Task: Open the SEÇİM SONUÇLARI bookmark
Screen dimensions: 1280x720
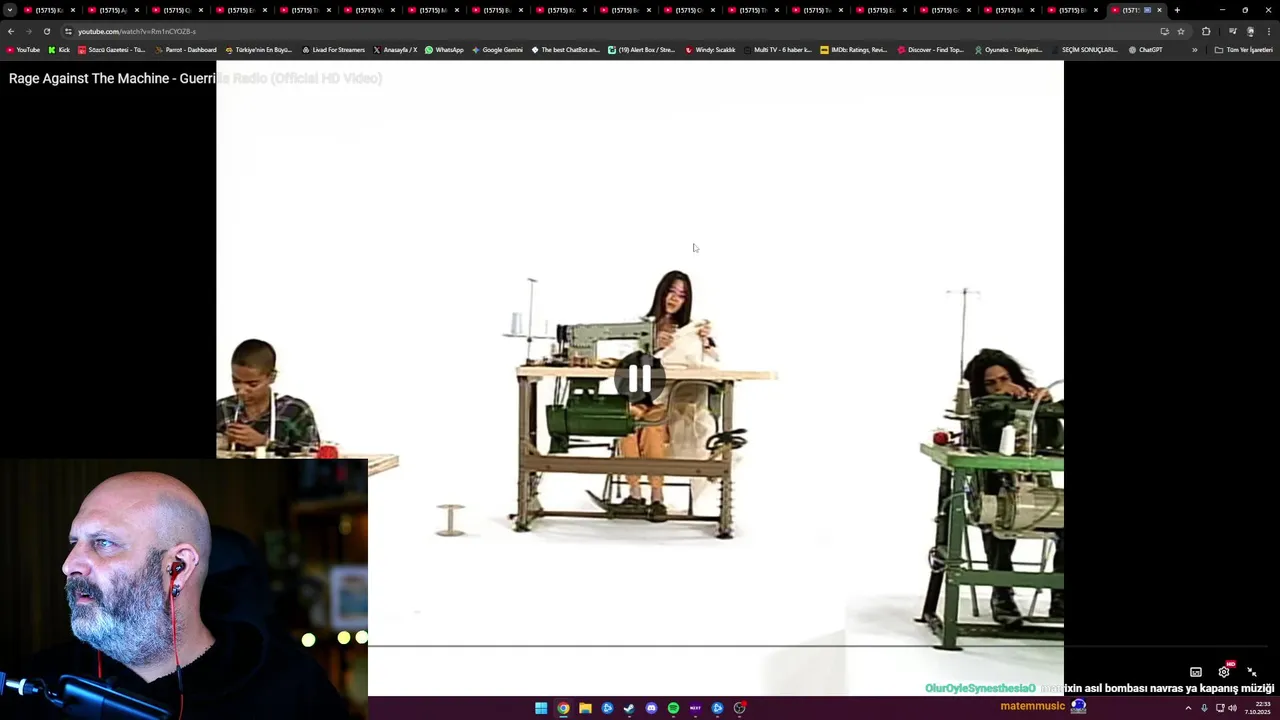Action: point(1085,49)
